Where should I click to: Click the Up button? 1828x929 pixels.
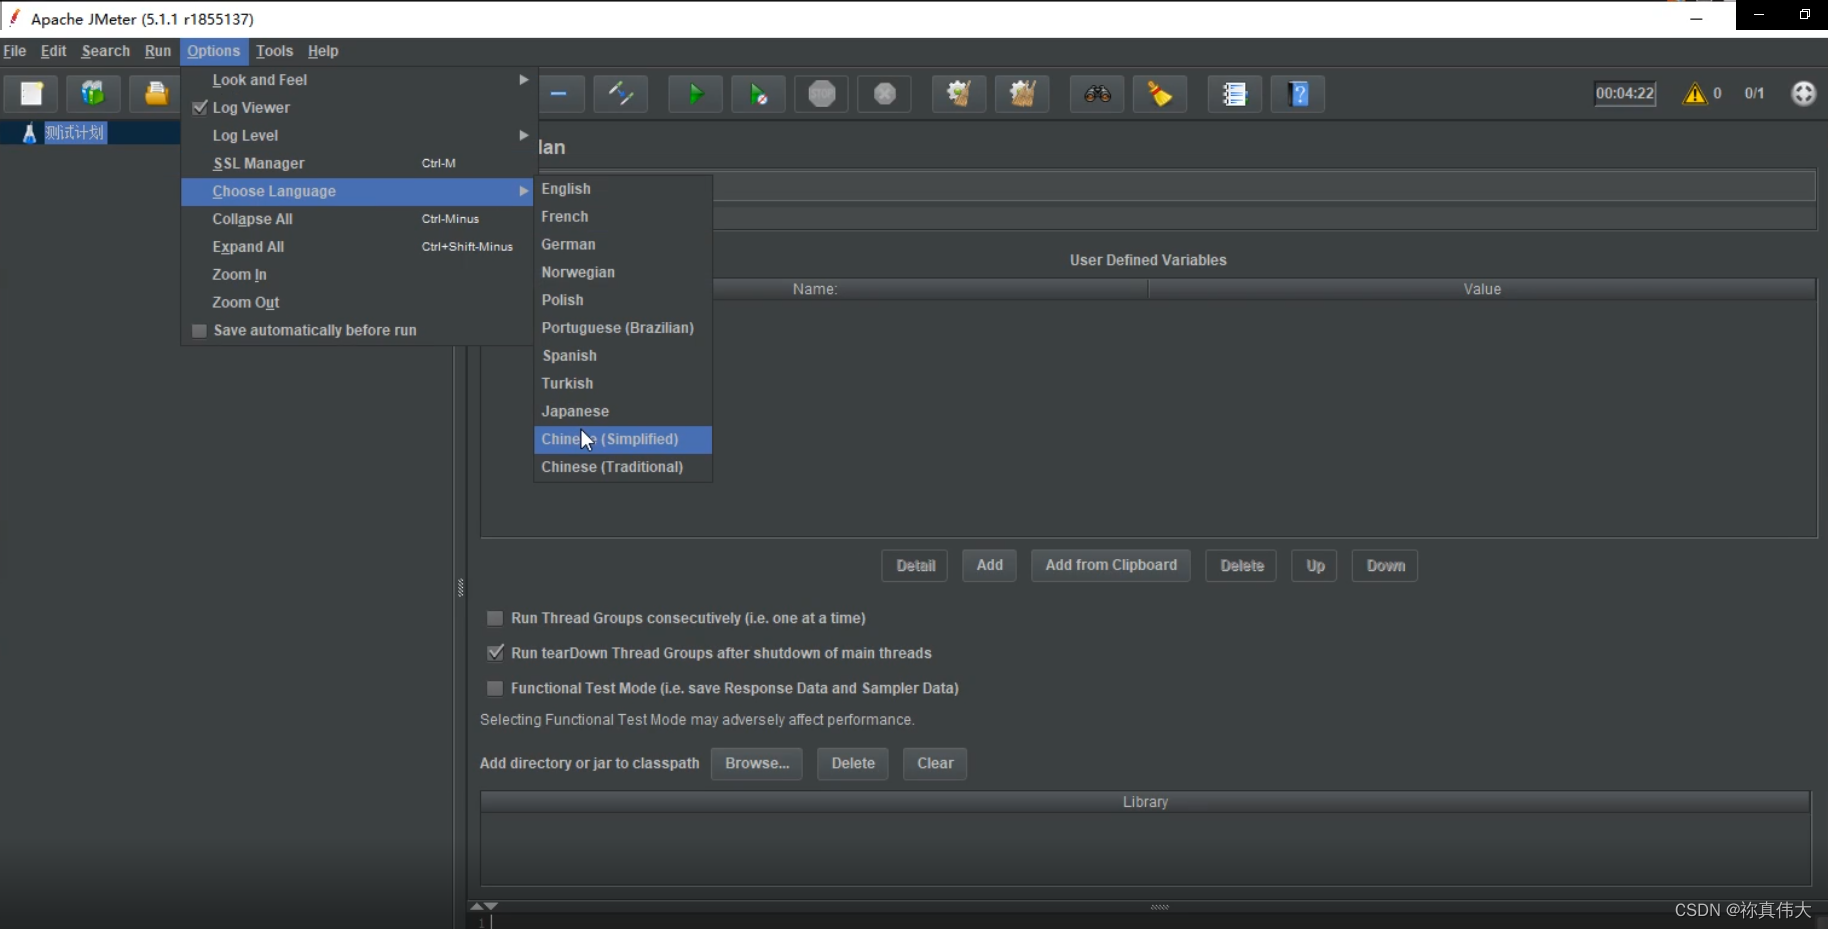[x=1315, y=566]
